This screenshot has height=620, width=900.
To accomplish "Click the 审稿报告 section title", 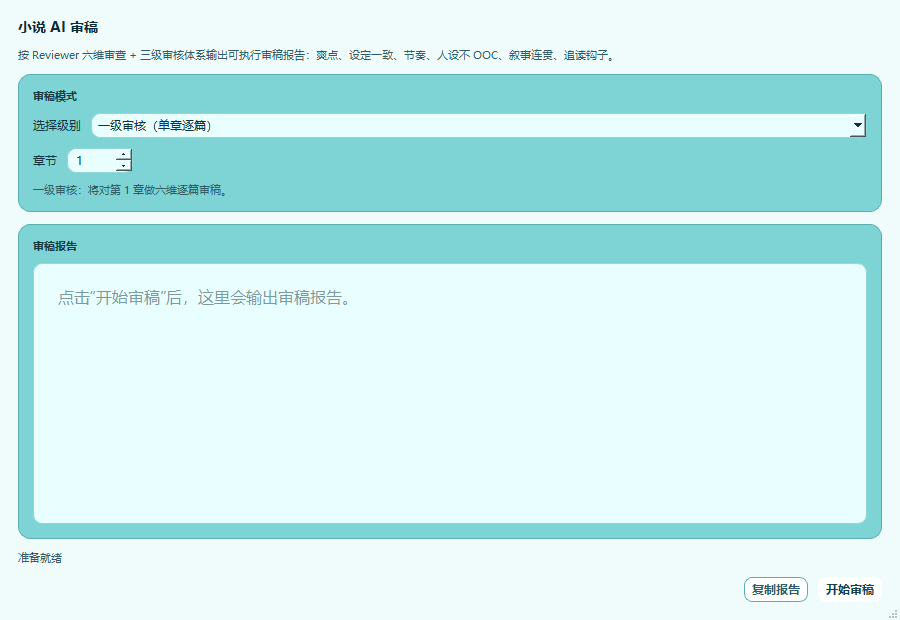I will (55, 246).
